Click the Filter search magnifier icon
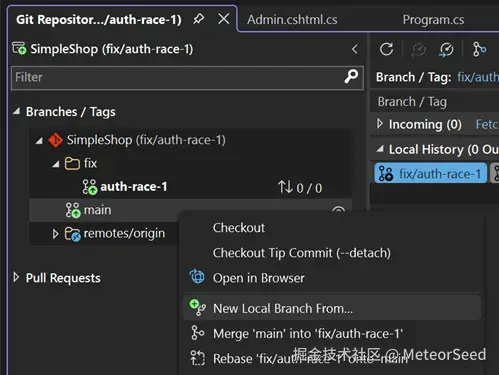Image resolution: width=499 pixels, height=375 pixels. (x=351, y=77)
